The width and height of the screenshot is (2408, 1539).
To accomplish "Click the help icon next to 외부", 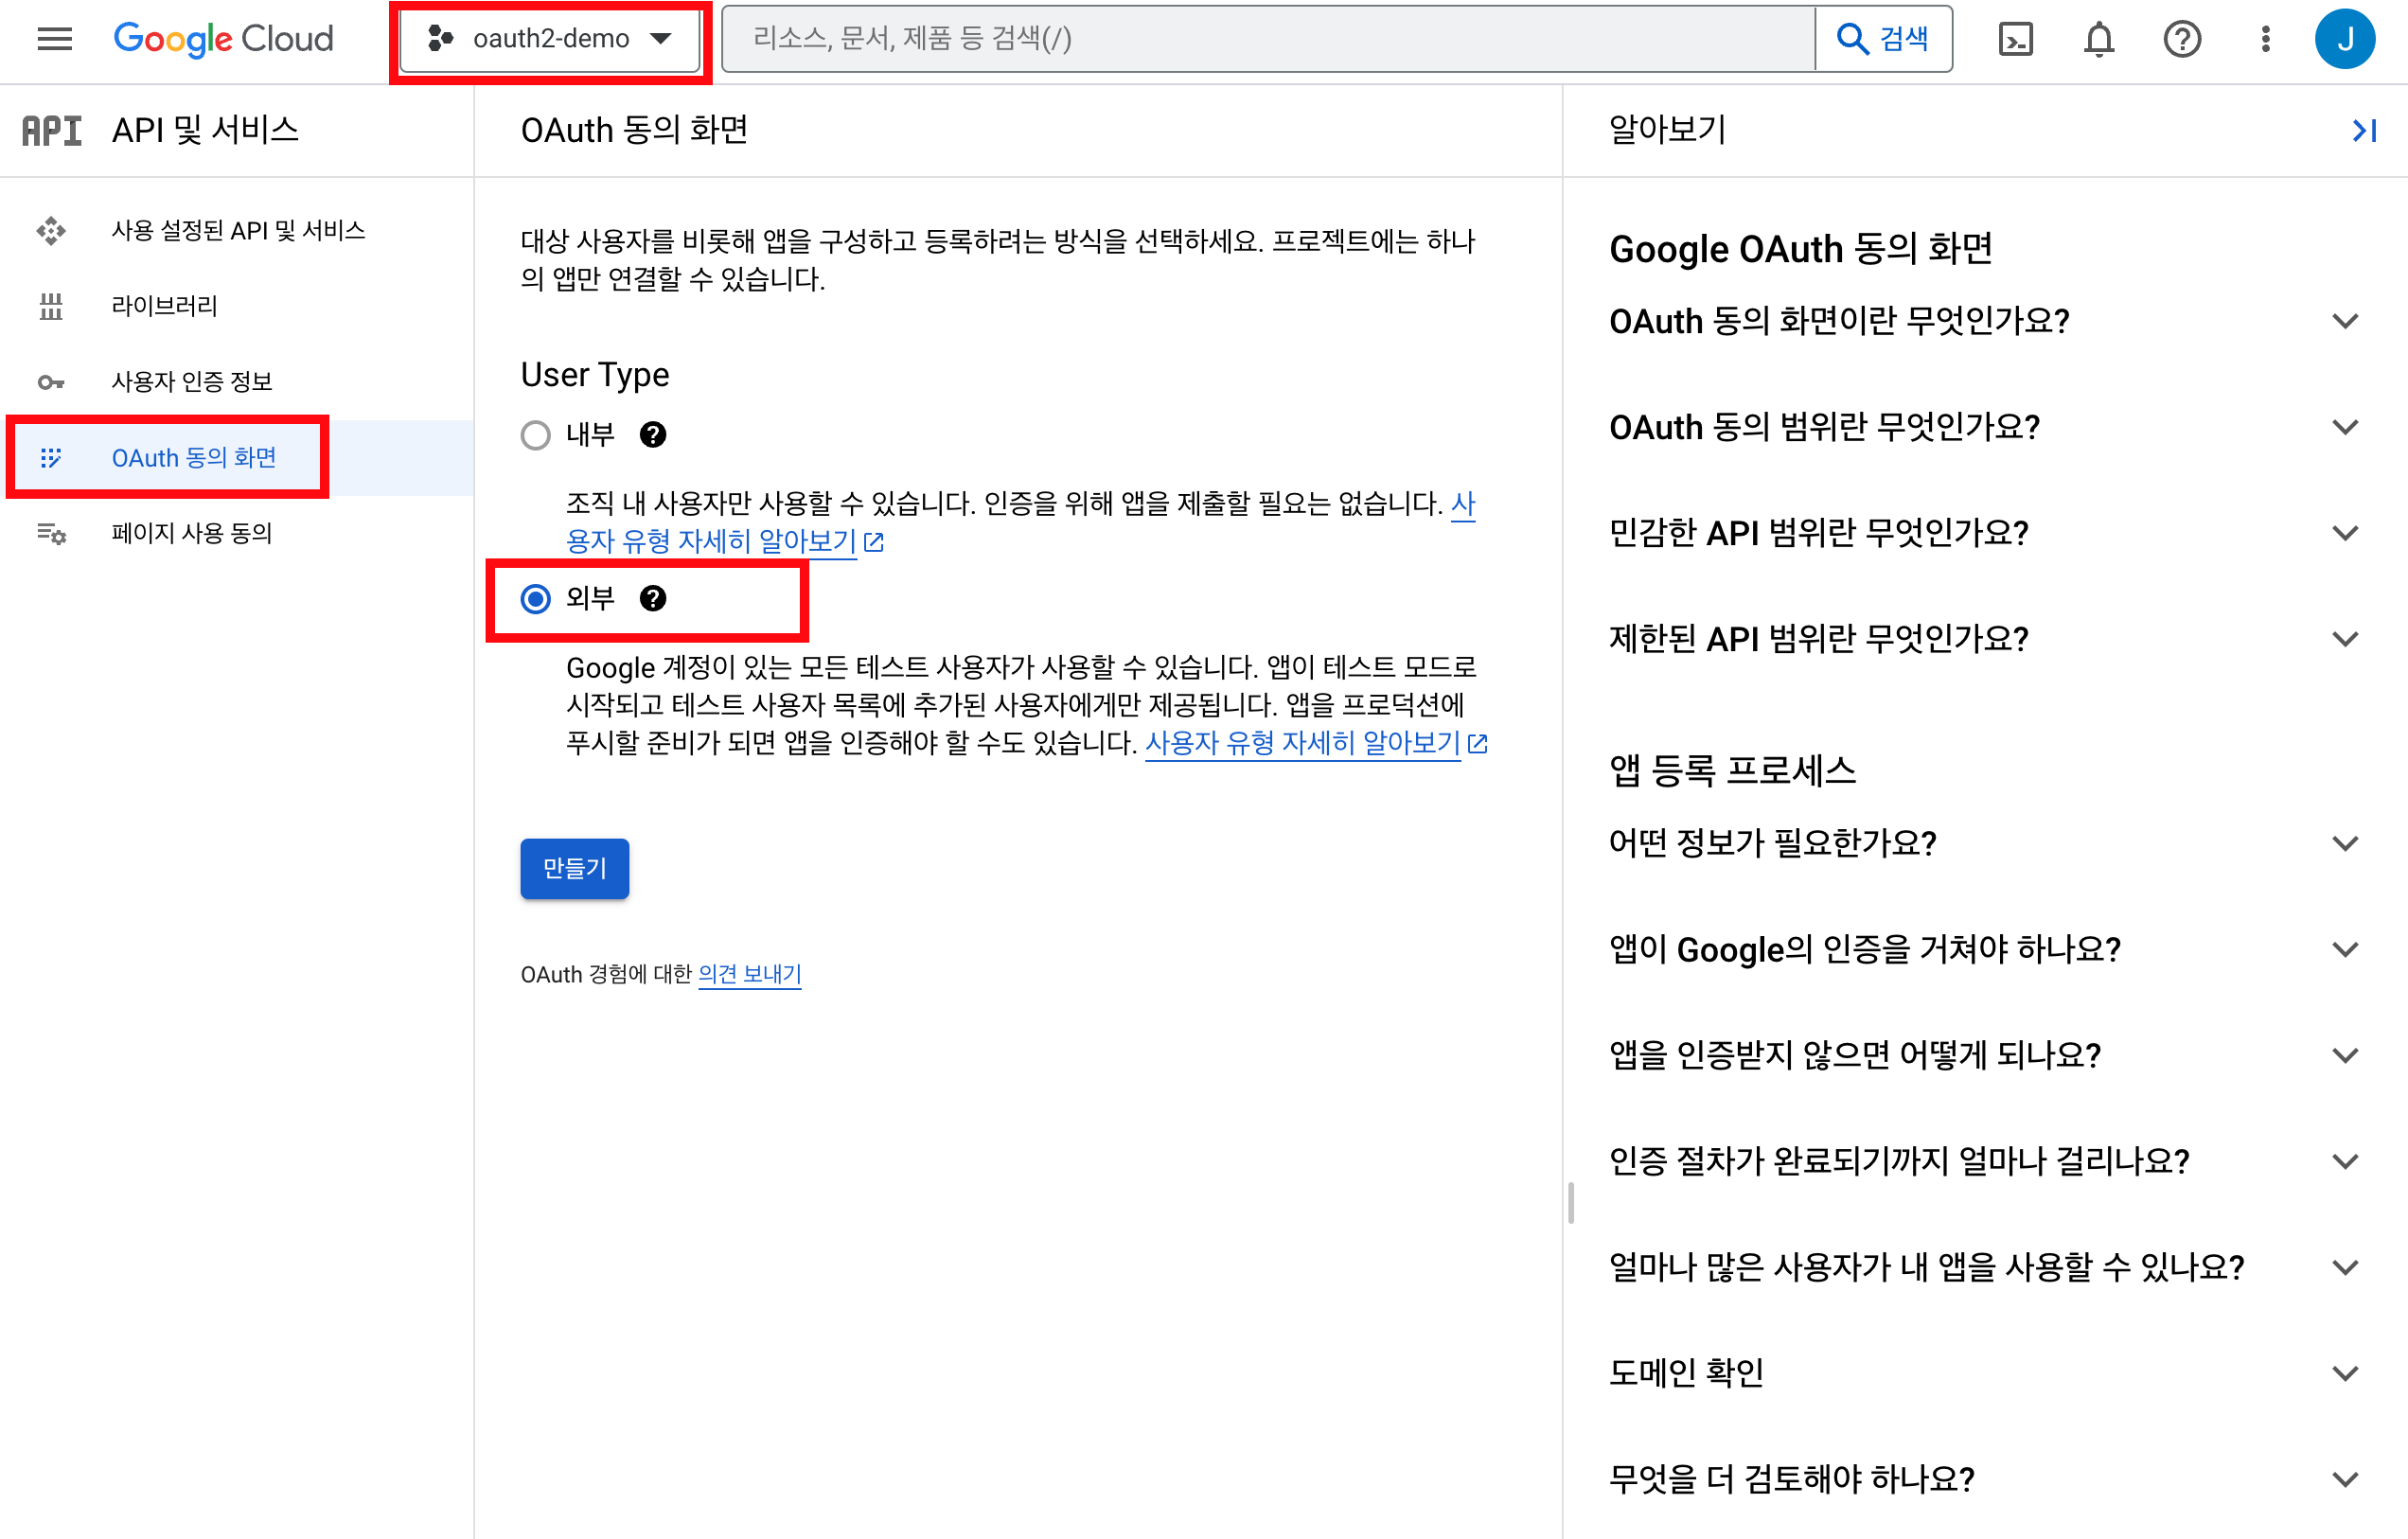I will 653,599.
